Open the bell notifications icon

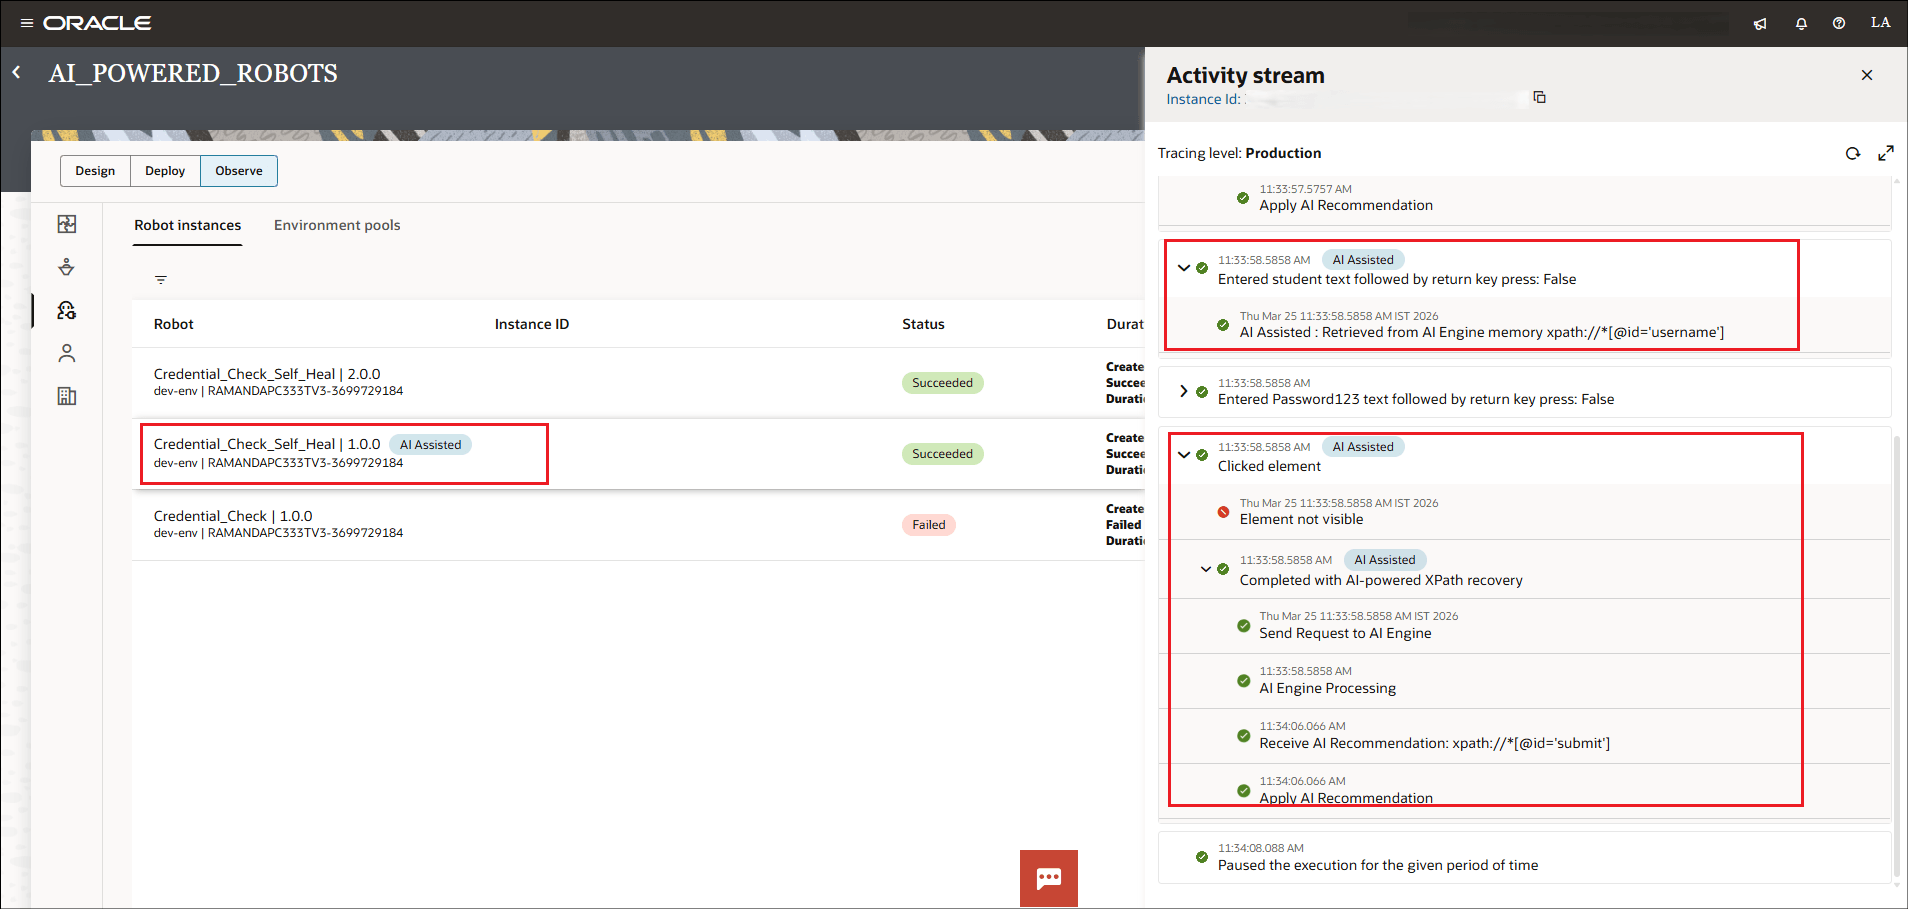click(x=1801, y=23)
